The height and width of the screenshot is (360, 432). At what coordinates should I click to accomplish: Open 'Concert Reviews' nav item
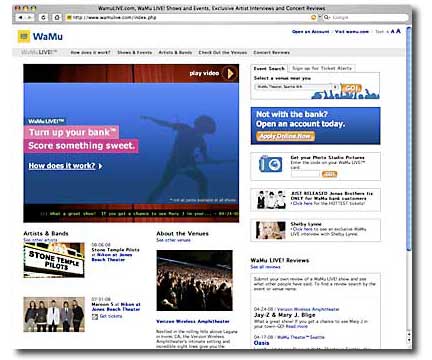(x=271, y=53)
